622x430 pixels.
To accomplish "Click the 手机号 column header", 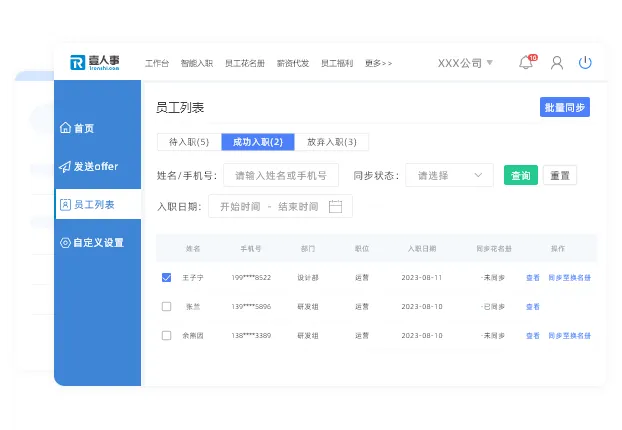I will click(251, 249).
